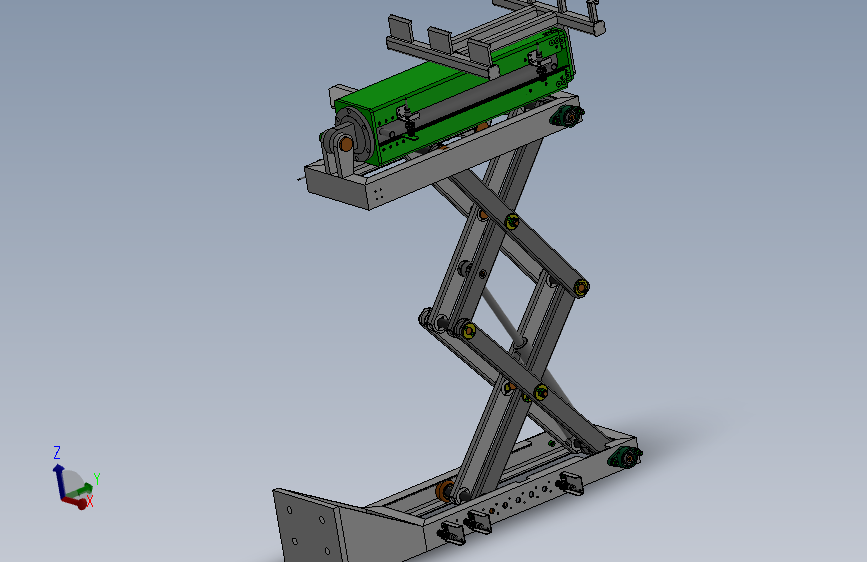
Task: Select the orange pin at the actuator clevis end
Action: click(x=346, y=144)
